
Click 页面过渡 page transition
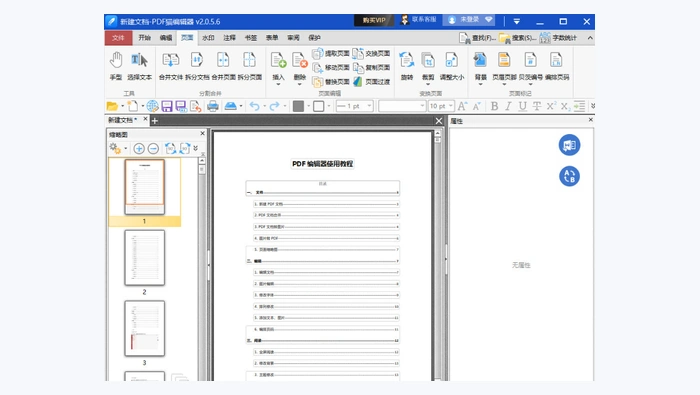(371, 82)
